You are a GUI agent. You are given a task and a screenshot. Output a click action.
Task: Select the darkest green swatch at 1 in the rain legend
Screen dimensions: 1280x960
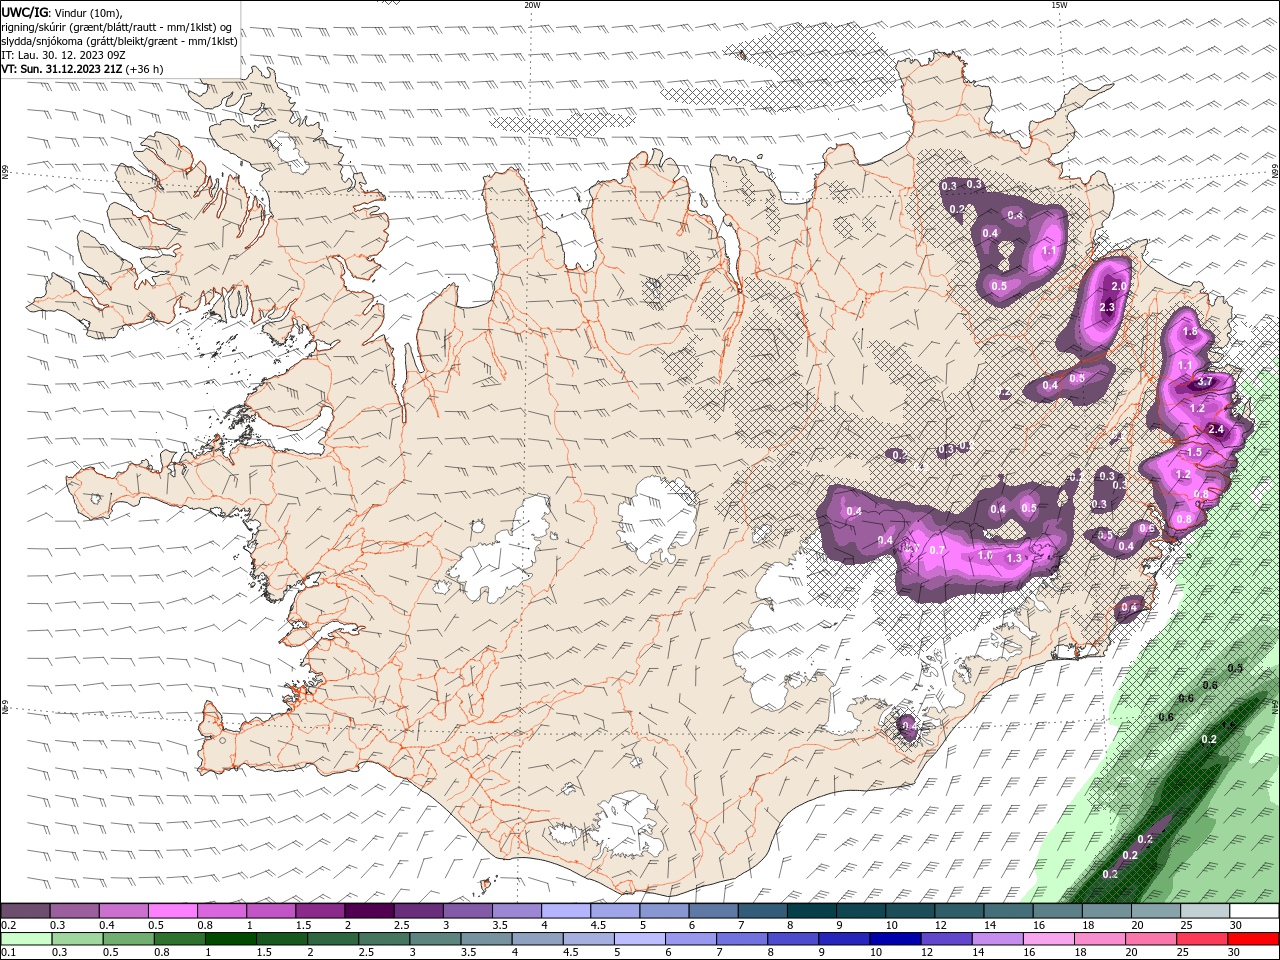[230, 939]
